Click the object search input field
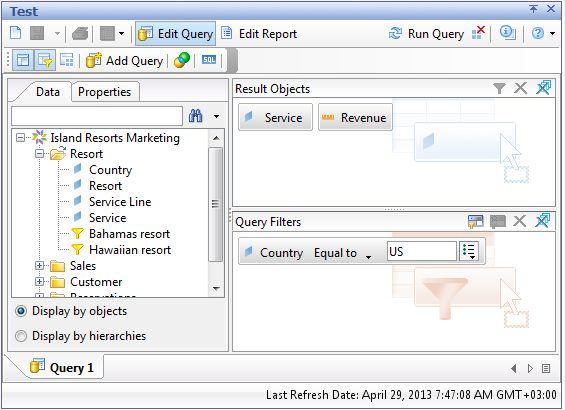The width and height of the screenshot is (565, 410). 97,116
